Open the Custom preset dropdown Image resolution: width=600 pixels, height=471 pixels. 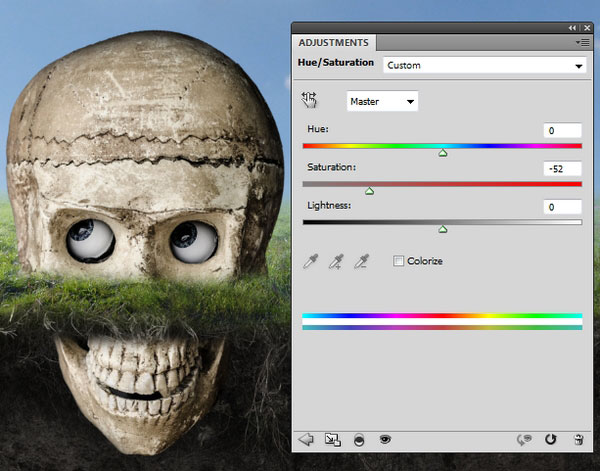point(484,65)
